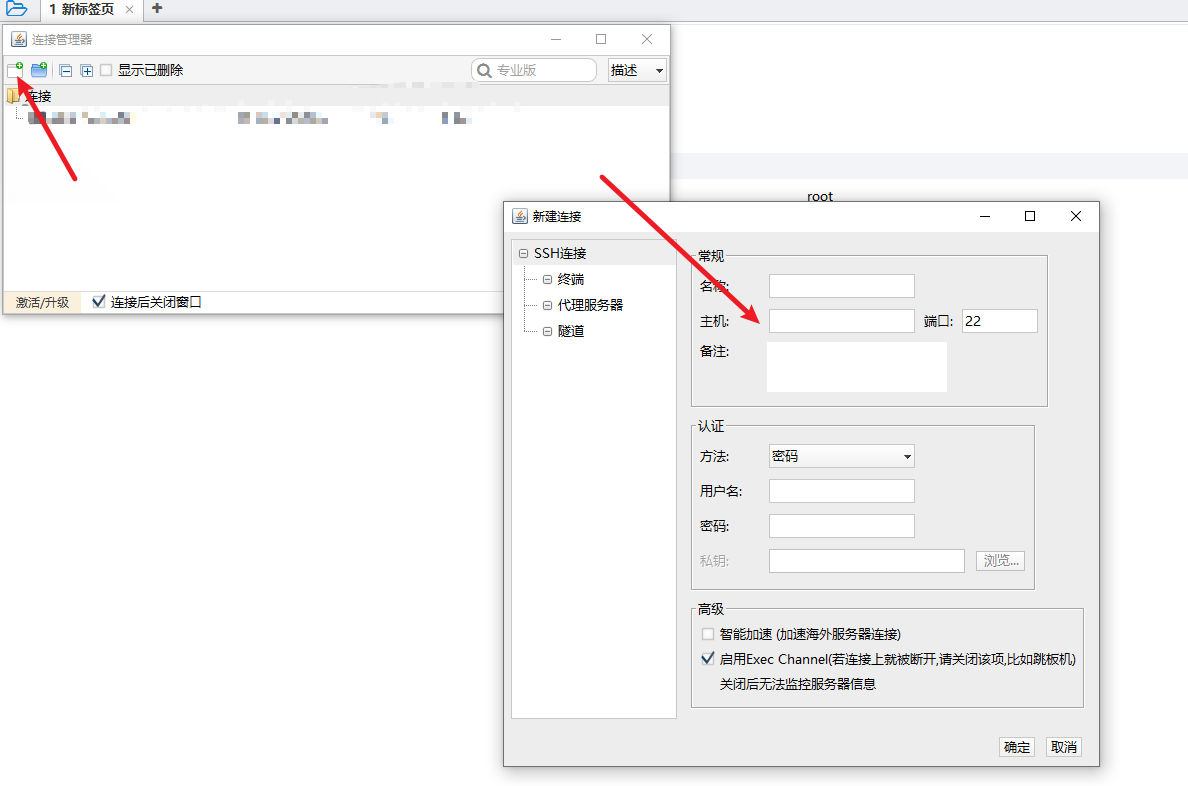Screen dimensions: 1188x786
Task: Click the collapse all tree icon
Action: [x=66, y=71]
